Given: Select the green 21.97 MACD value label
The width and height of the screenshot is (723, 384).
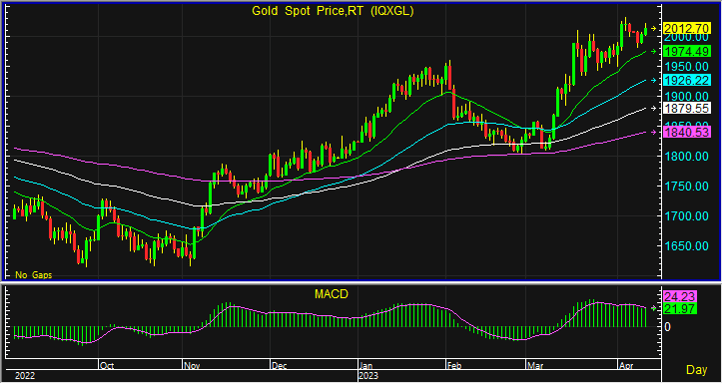Looking at the screenshot, I should click(x=680, y=309).
